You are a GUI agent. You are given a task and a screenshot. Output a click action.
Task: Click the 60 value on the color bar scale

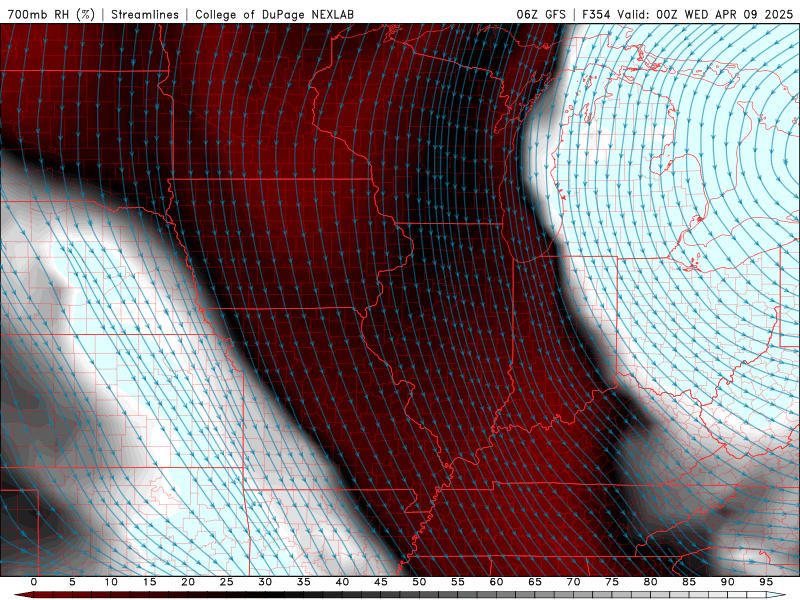(496, 582)
